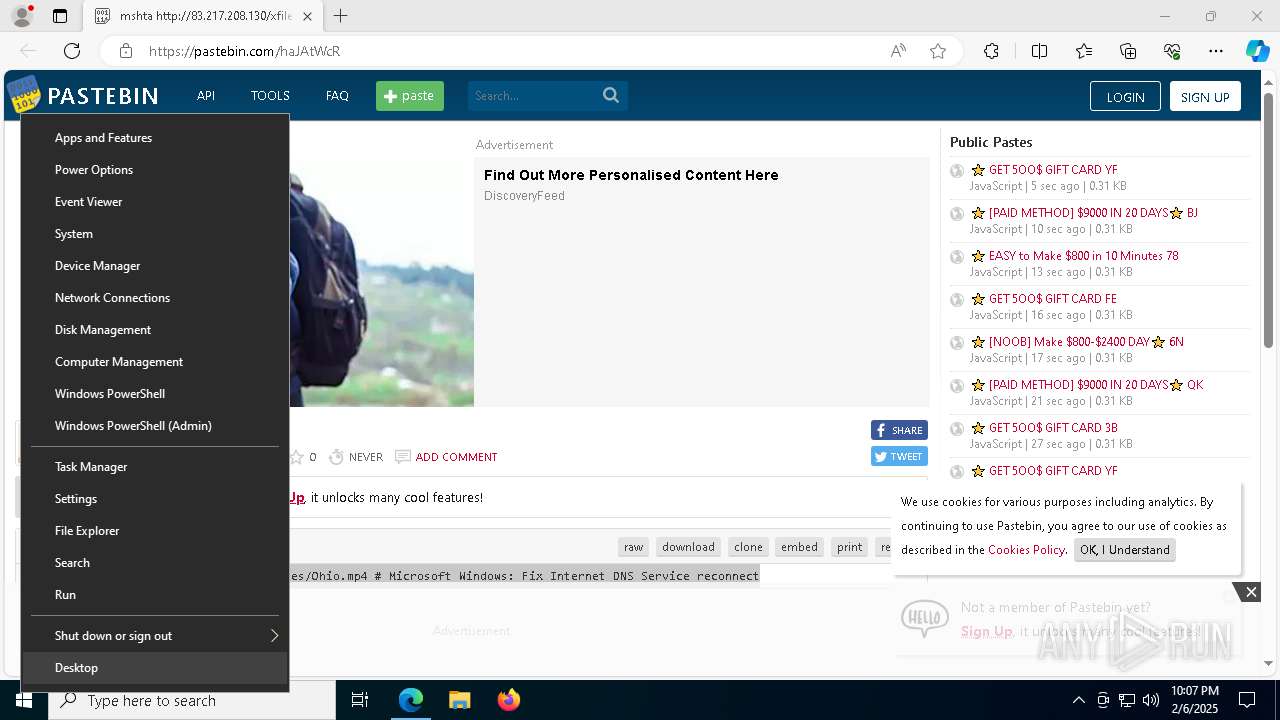The height and width of the screenshot is (720, 1280).
Task: Open the Run dialog entry
Action: tap(155, 595)
